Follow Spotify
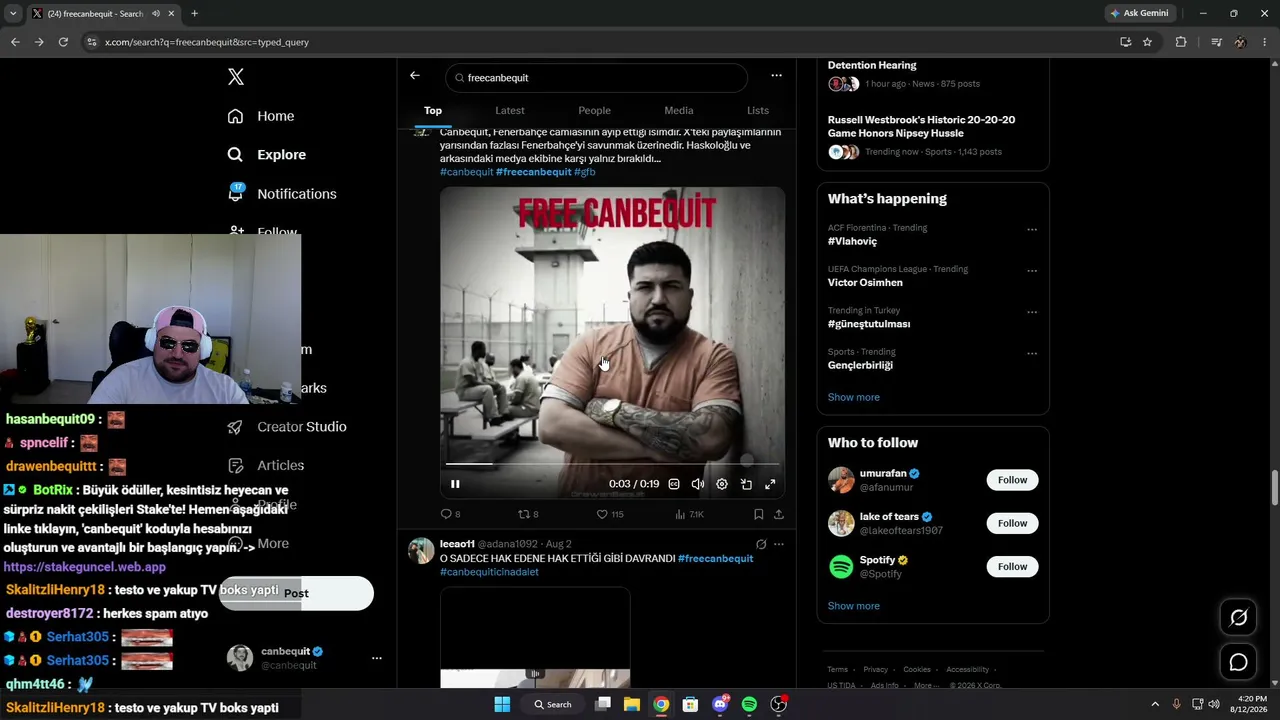The height and width of the screenshot is (720, 1280). tap(1012, 566)
